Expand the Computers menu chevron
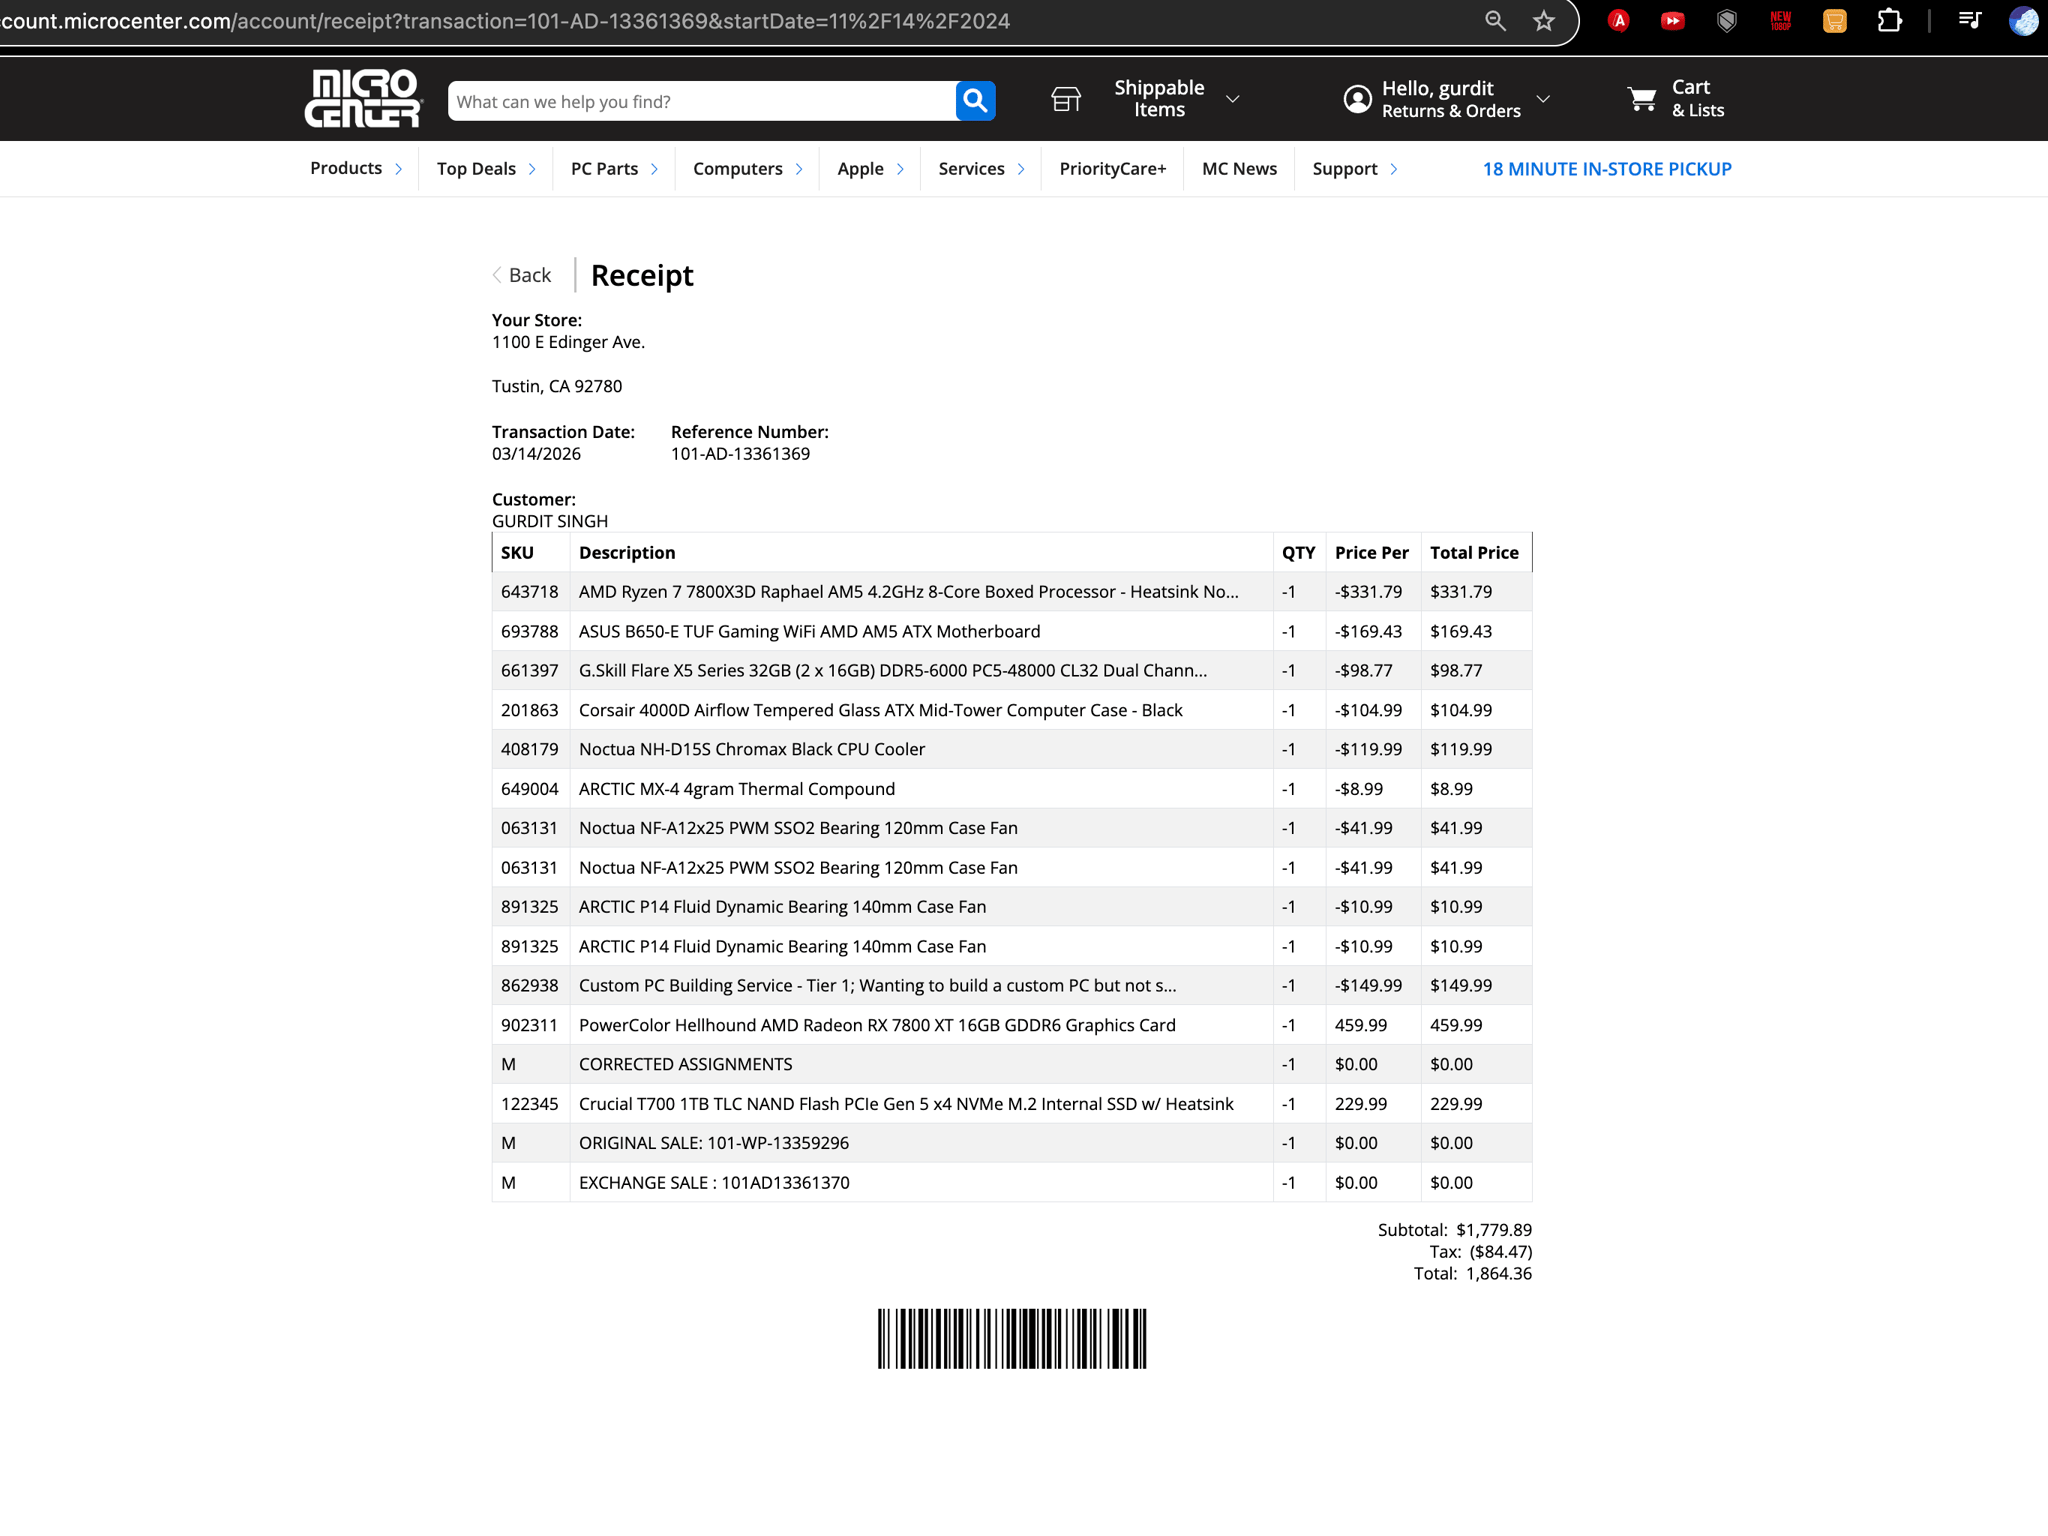The width and height of the screenshot is (2048, 1536). (799, 169)
